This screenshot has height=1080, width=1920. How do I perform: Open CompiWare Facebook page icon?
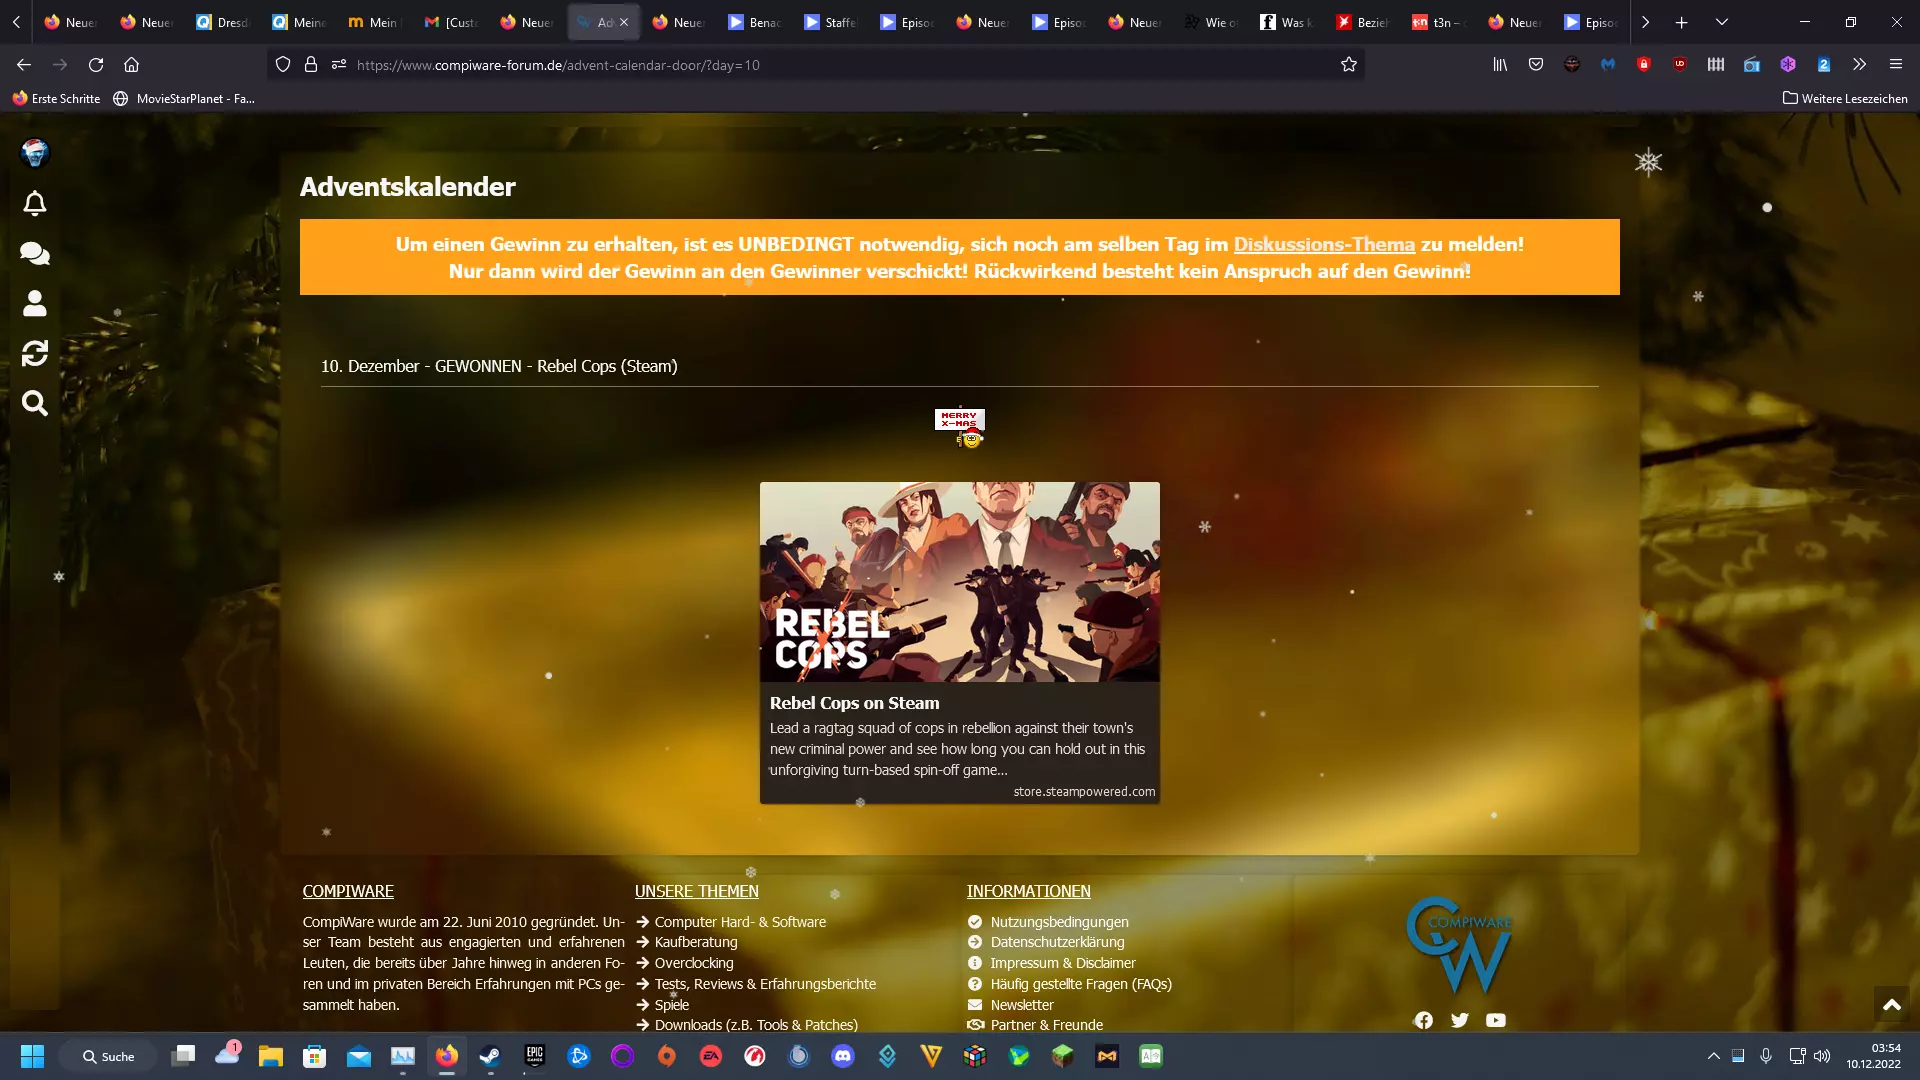point(1424,1020)
